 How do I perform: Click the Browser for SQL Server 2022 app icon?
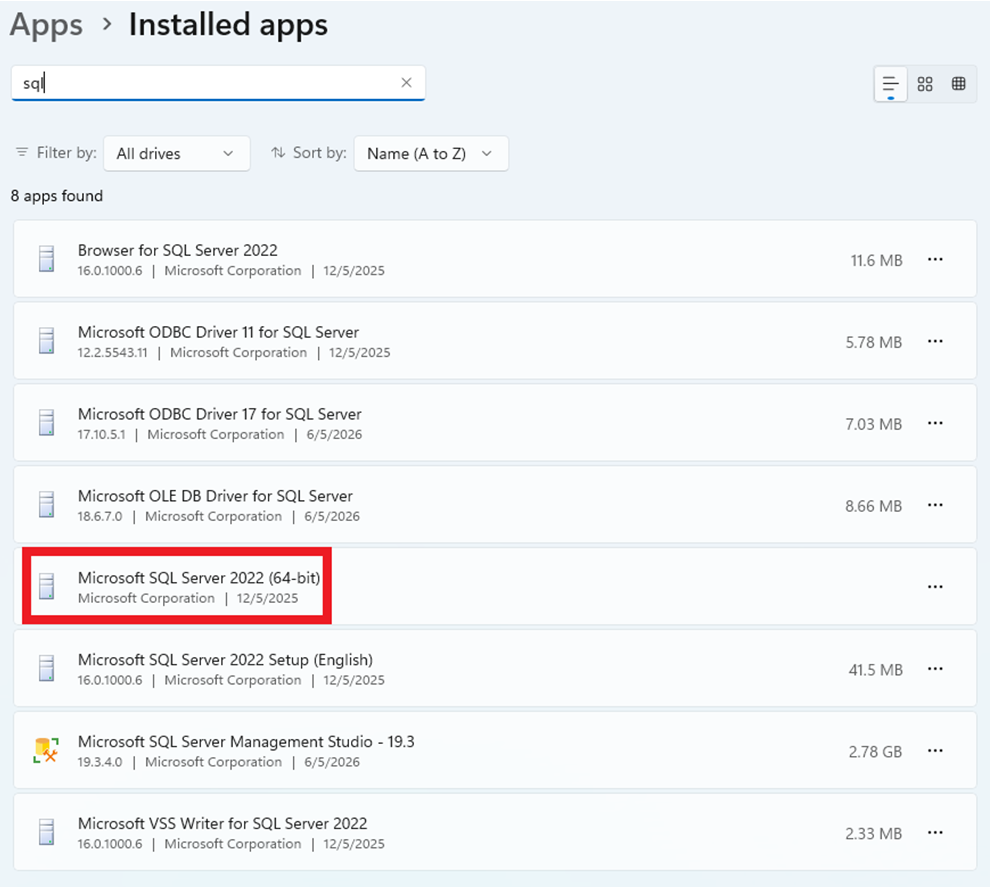pos(47,259)
